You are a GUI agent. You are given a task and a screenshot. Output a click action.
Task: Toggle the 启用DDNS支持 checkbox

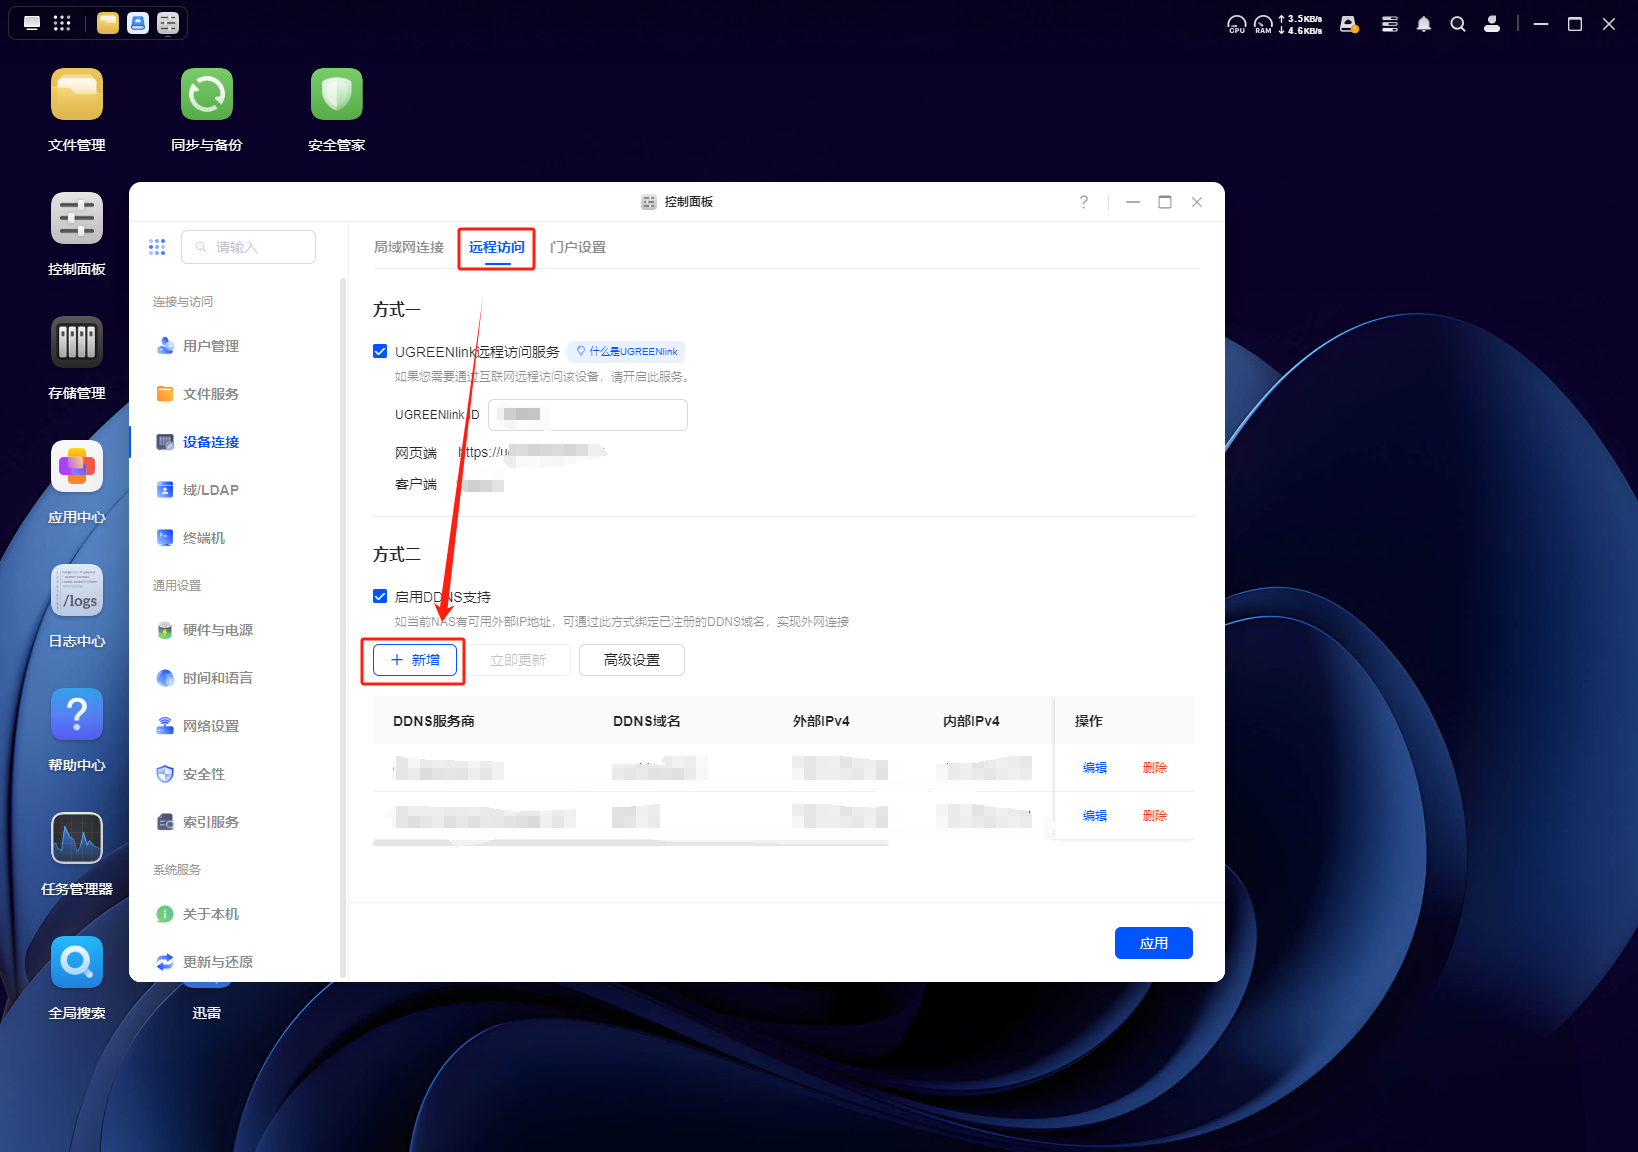[x=380, y=596]
